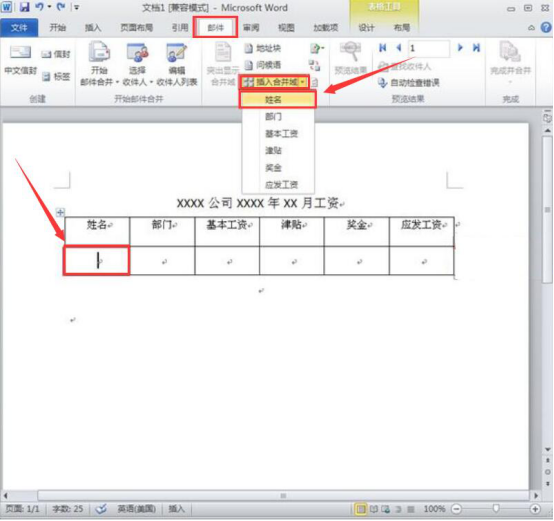Viewport: 554px width, 521px height.
Task: Click the zoom slider handle
Action: tap(496, 508)
